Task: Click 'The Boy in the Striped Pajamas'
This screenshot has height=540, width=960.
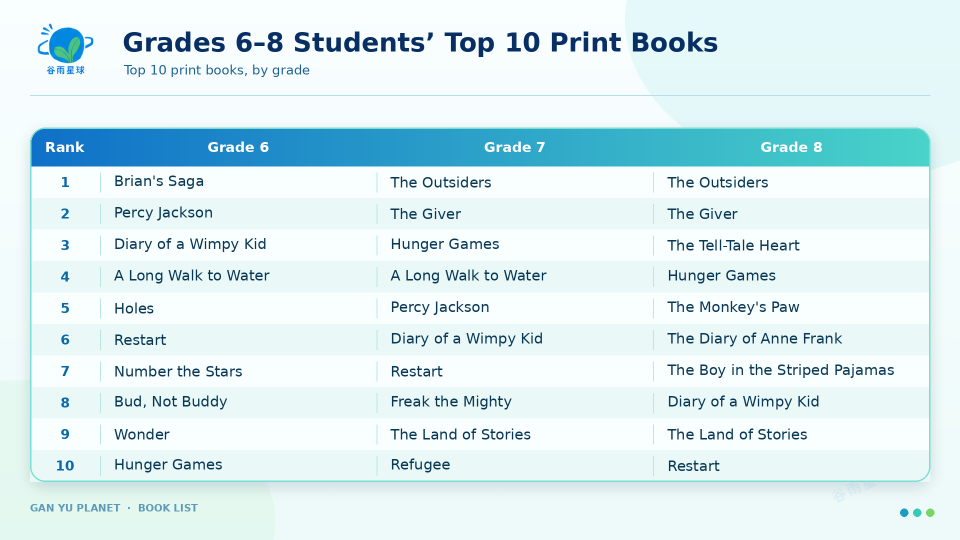Action: [781, 370]
